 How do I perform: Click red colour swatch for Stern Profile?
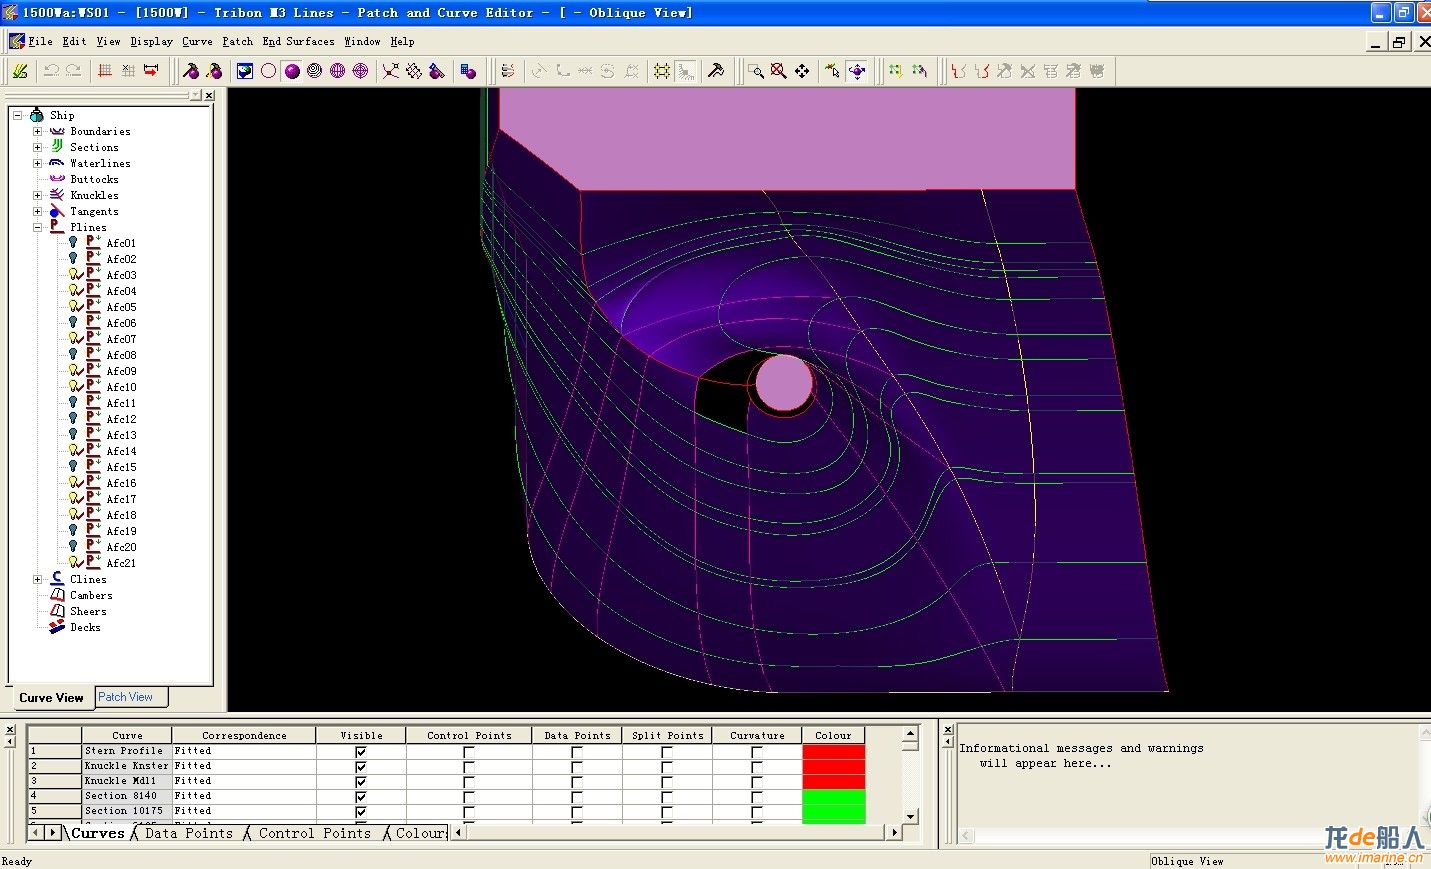[833, 751]
